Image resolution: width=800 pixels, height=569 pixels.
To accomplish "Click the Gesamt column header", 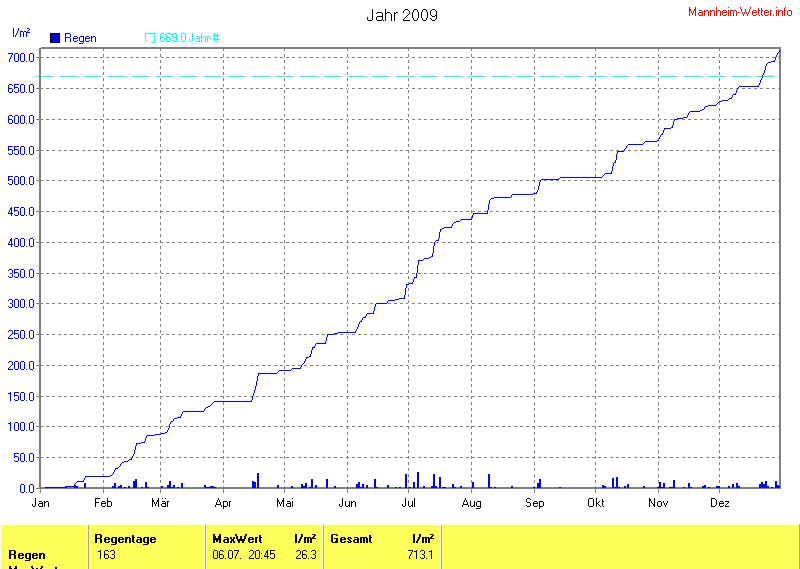I will [351, 539].
